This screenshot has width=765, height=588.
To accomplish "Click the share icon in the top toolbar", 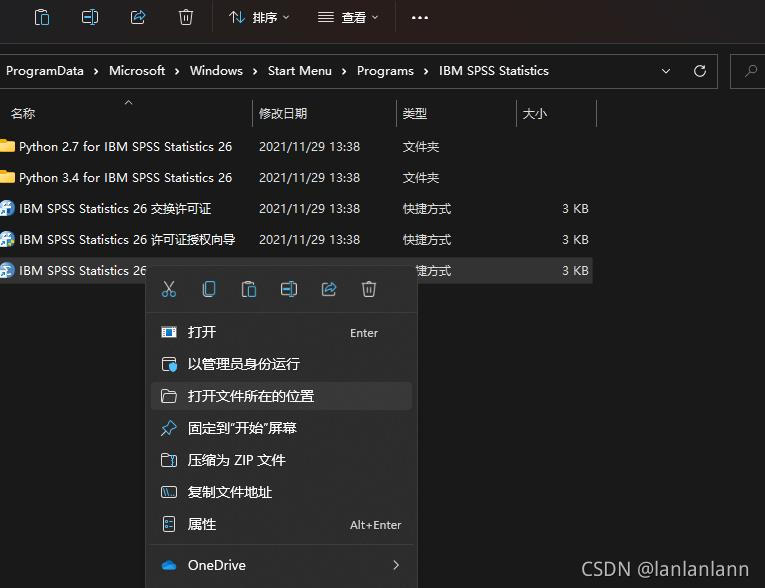I will point(138,18).
